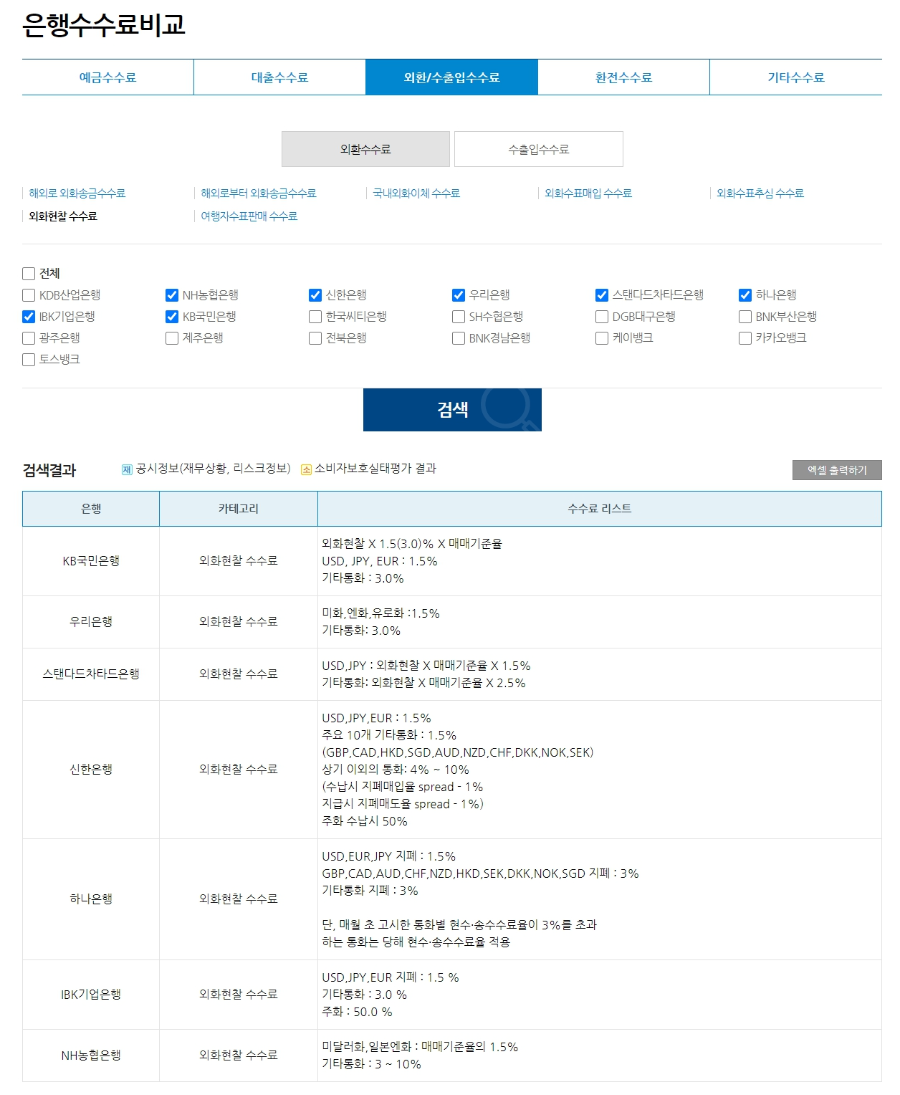
Task: Click the 카테고리 column header
Action: click(238, 509)
